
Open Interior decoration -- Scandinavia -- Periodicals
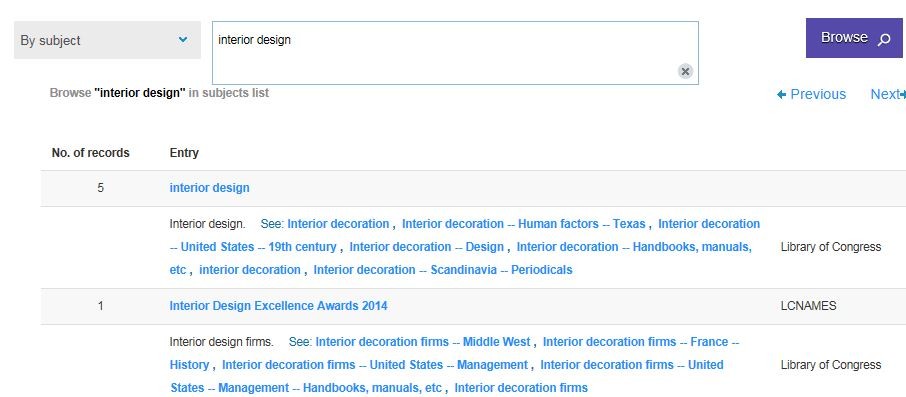443,270
